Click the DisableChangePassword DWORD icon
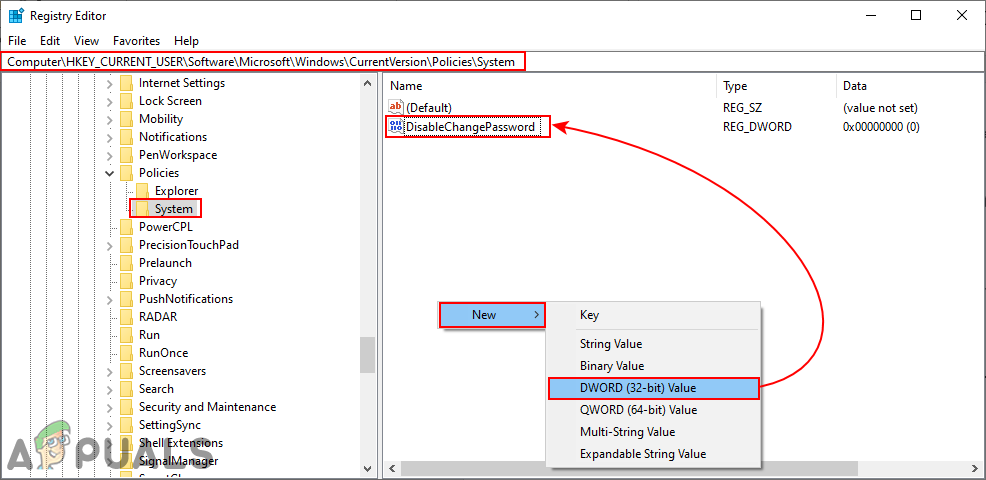Viewport: 986px width, 480px height. (396, 127)
